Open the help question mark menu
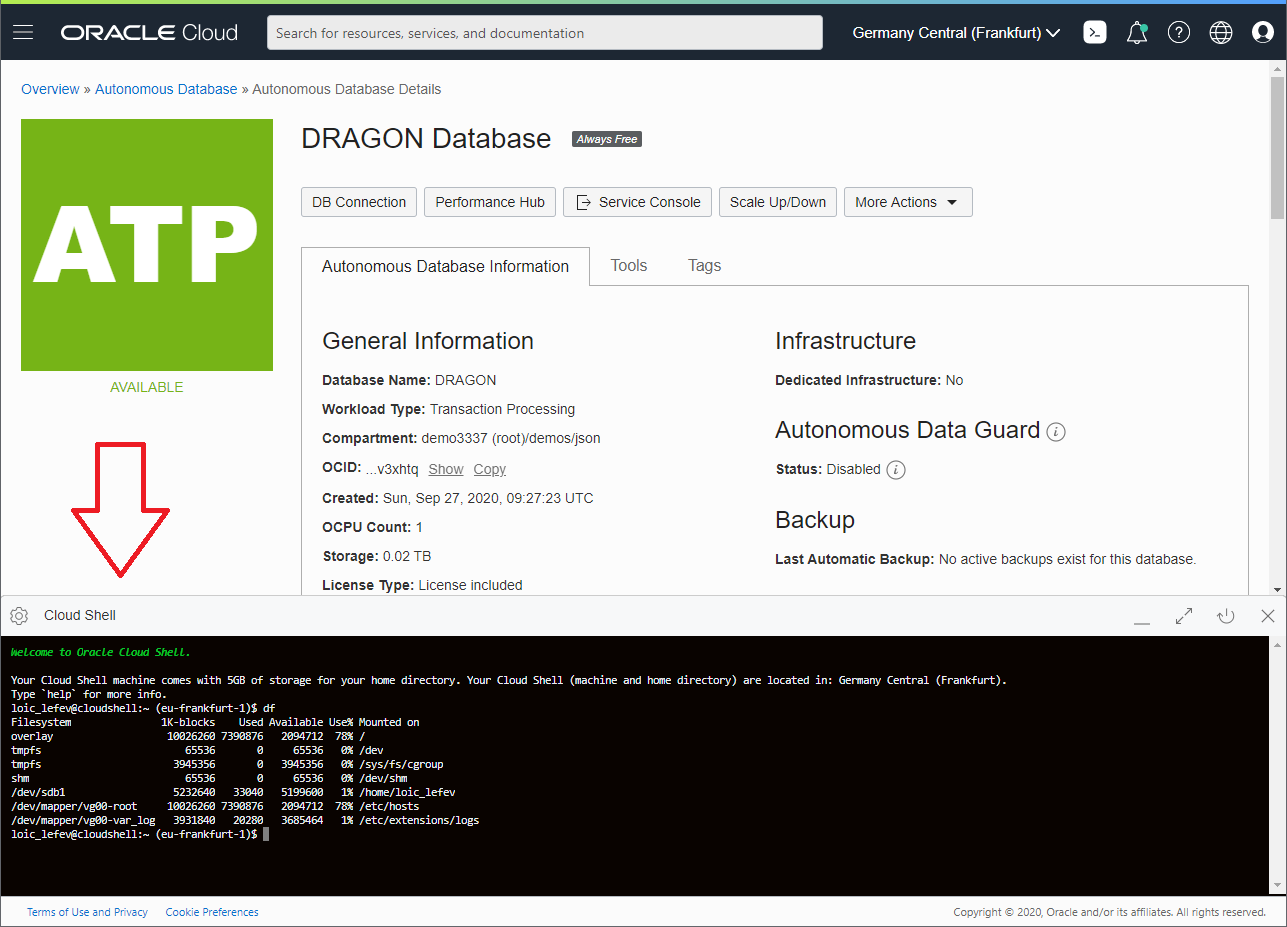The image size is (1287, 927). (1179, 33)
